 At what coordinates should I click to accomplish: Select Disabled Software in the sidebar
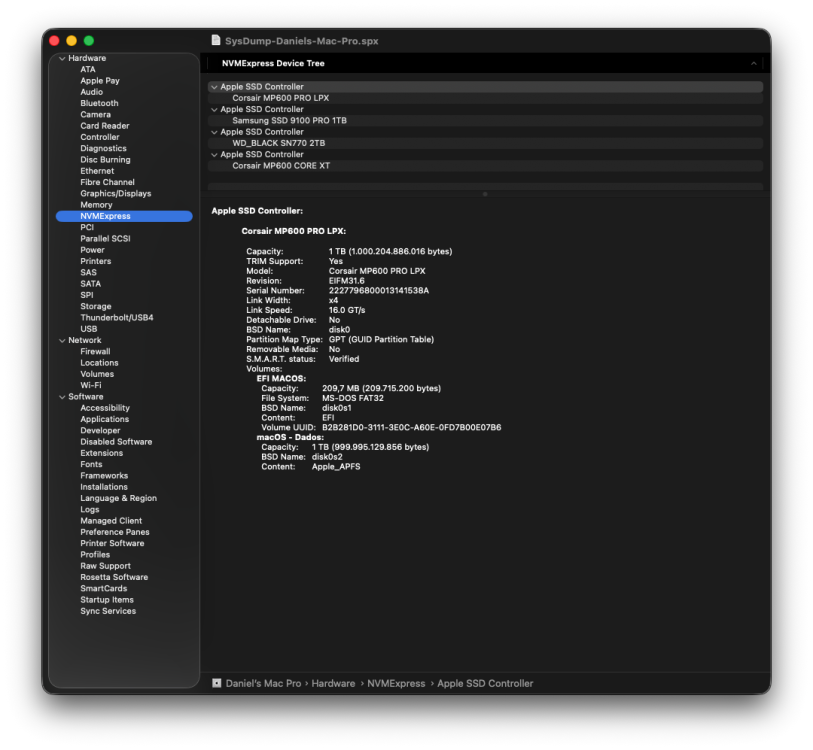coord(116,442)
